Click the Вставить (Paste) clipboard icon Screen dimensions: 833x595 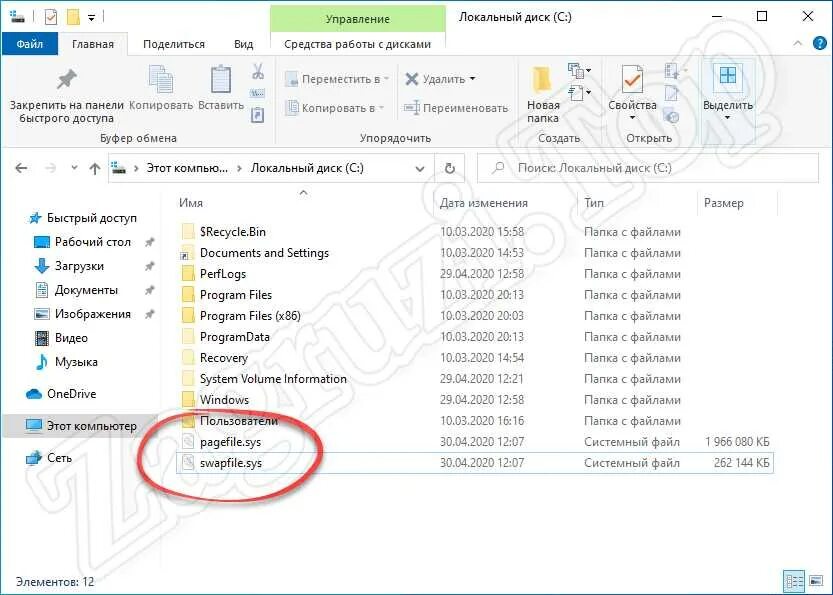pos(220,80)
